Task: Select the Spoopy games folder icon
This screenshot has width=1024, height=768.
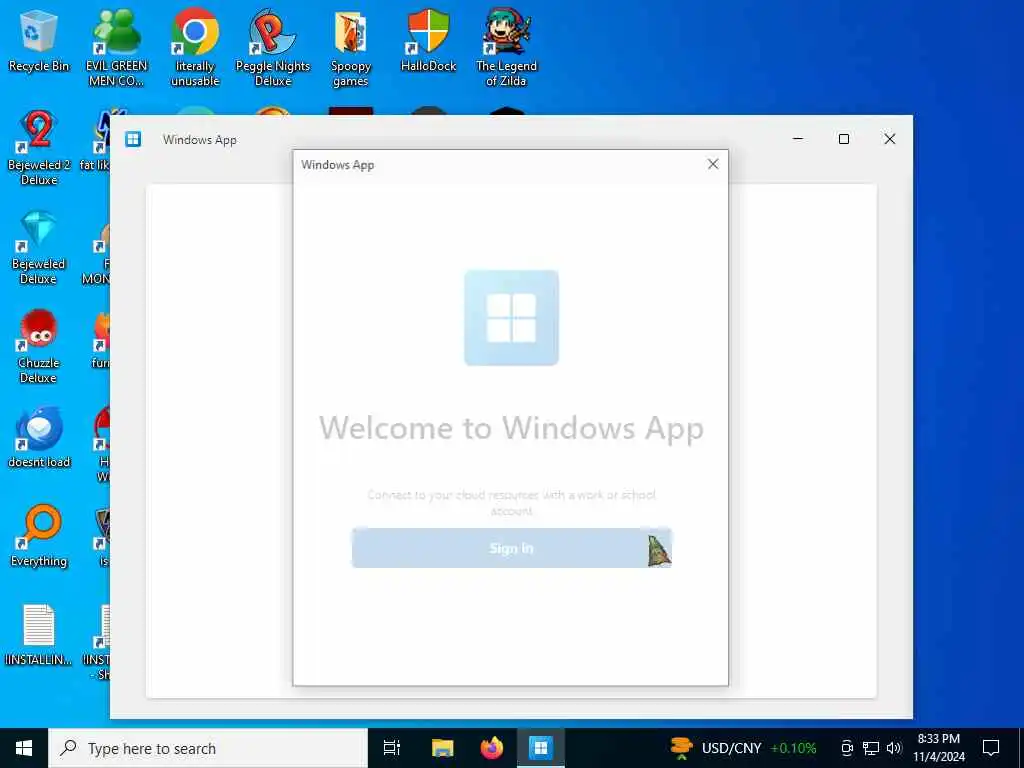Action: click(x=351, y=48)
